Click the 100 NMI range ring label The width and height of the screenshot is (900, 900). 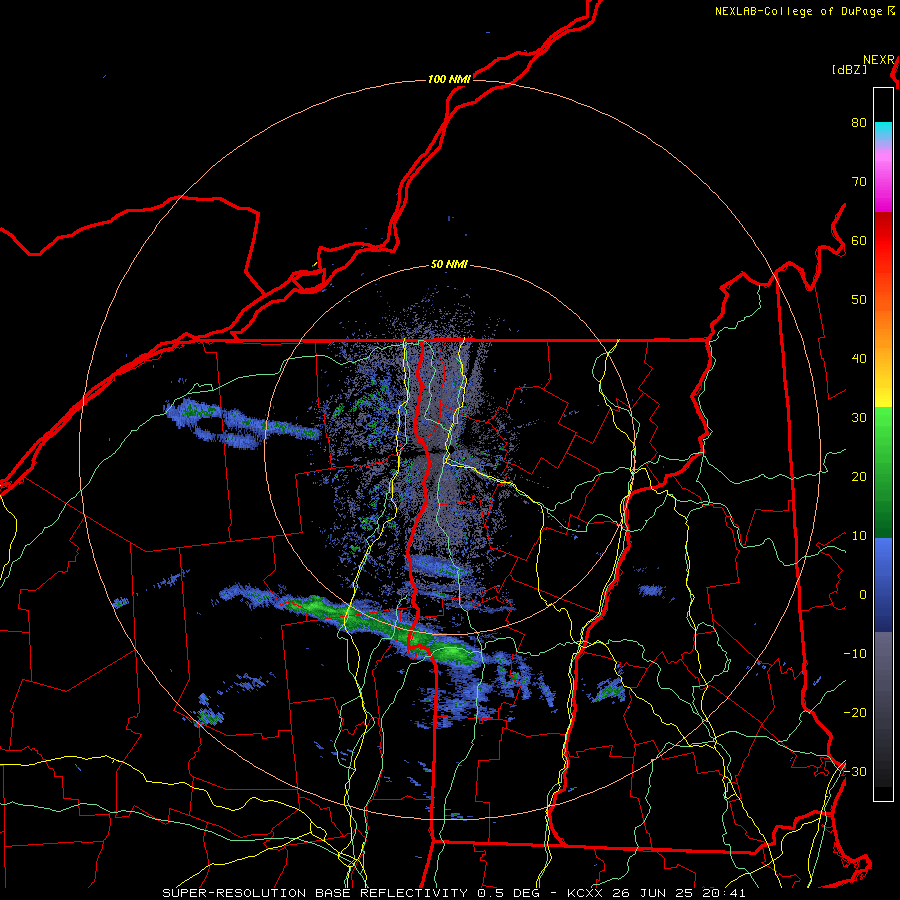point(449,79)
